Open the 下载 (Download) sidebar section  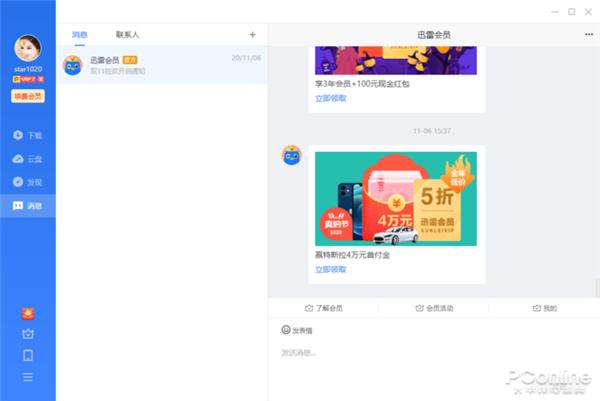pyautogui.click(x=28, y=135)
